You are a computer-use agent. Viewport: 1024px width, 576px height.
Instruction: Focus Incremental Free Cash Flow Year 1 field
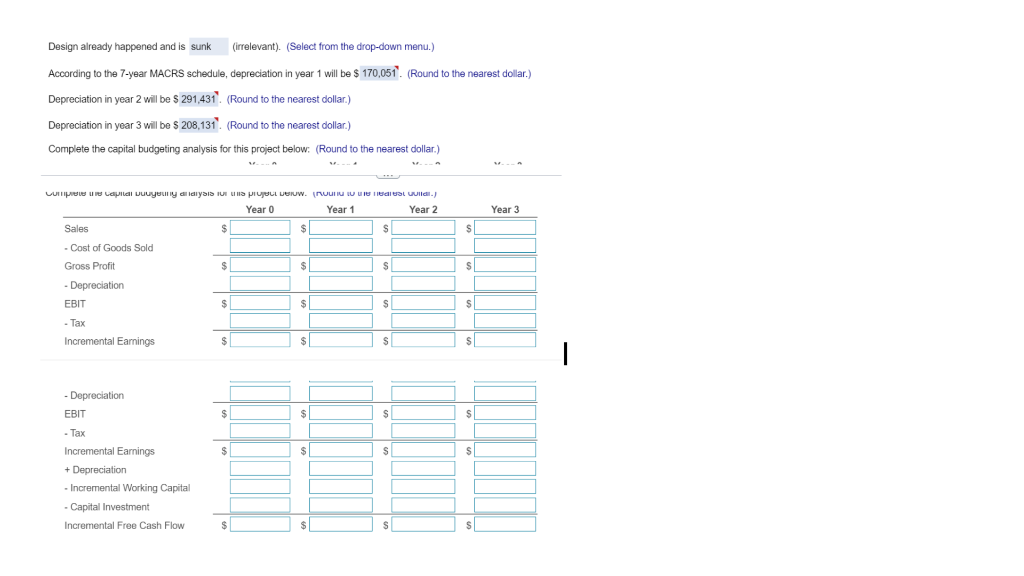coord(341,524)
